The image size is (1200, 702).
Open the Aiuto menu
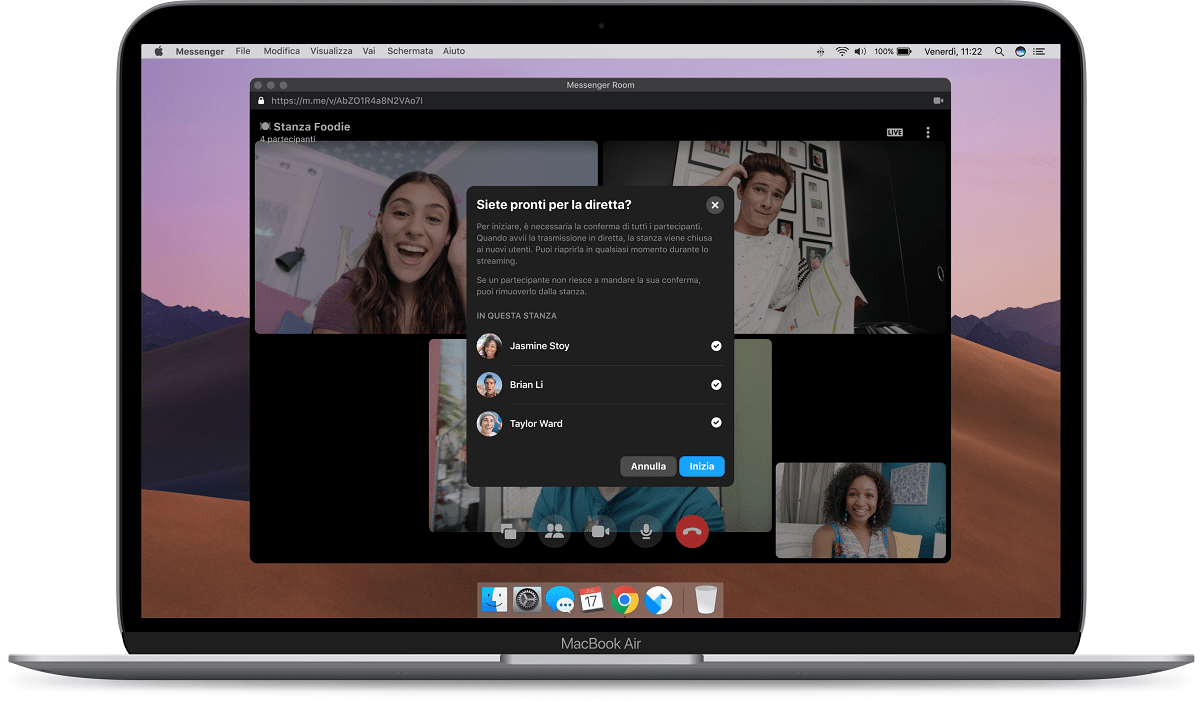(x=454, y=51)
